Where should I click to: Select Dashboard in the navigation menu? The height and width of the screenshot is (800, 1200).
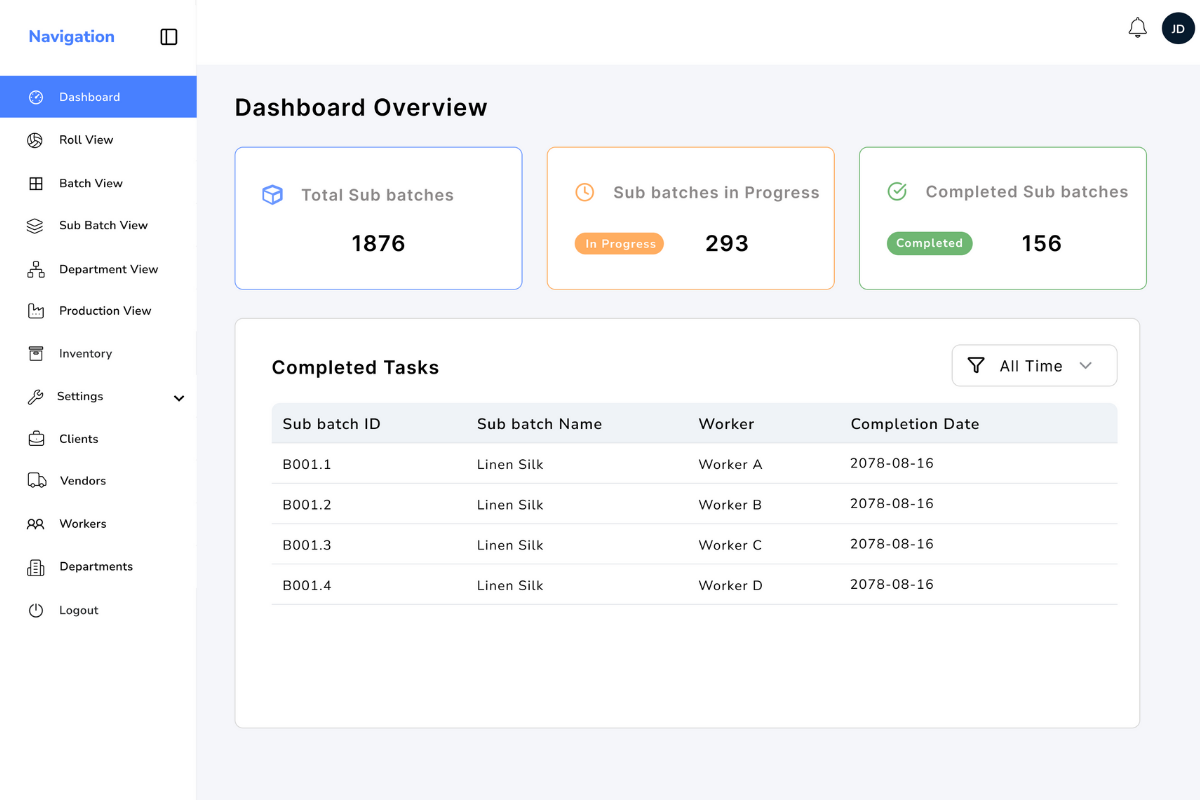pos(89,97)
